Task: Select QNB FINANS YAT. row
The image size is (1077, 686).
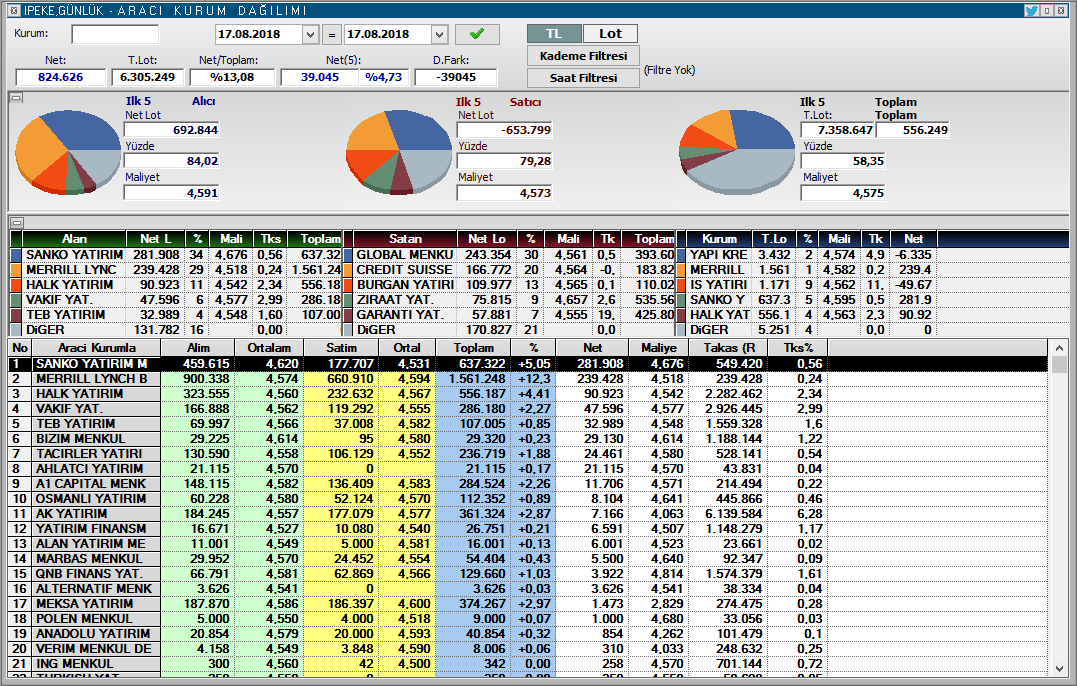Action: (528, 574)
